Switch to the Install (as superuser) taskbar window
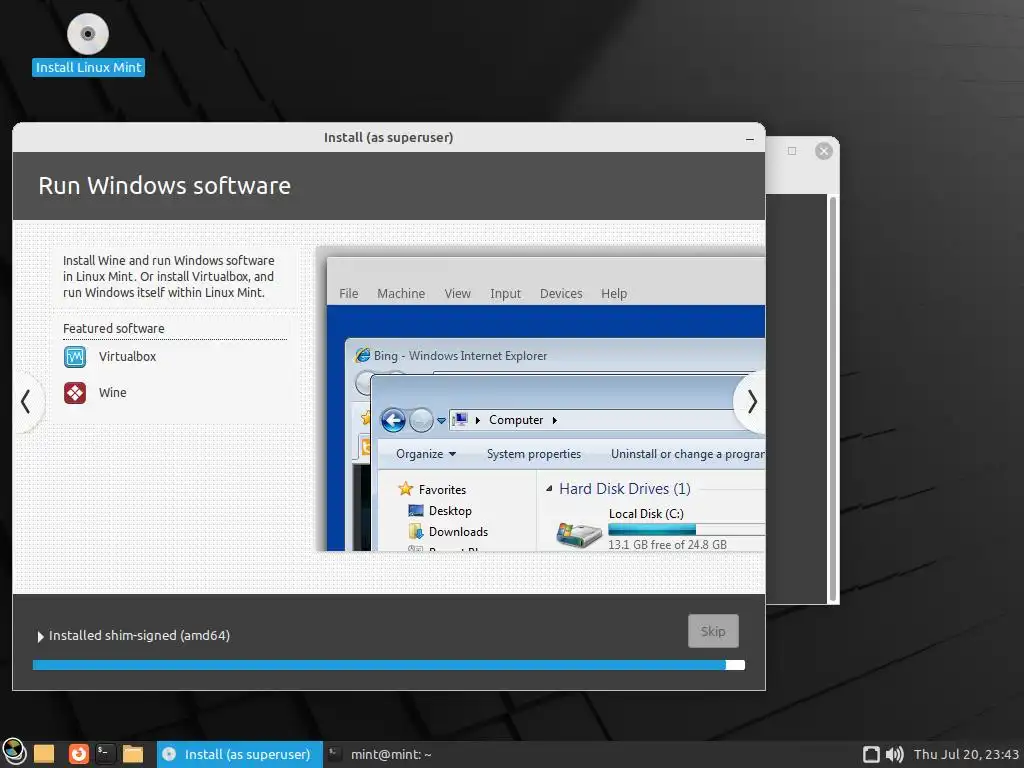This screenshot has height=768, width=1024. [240, 754]
